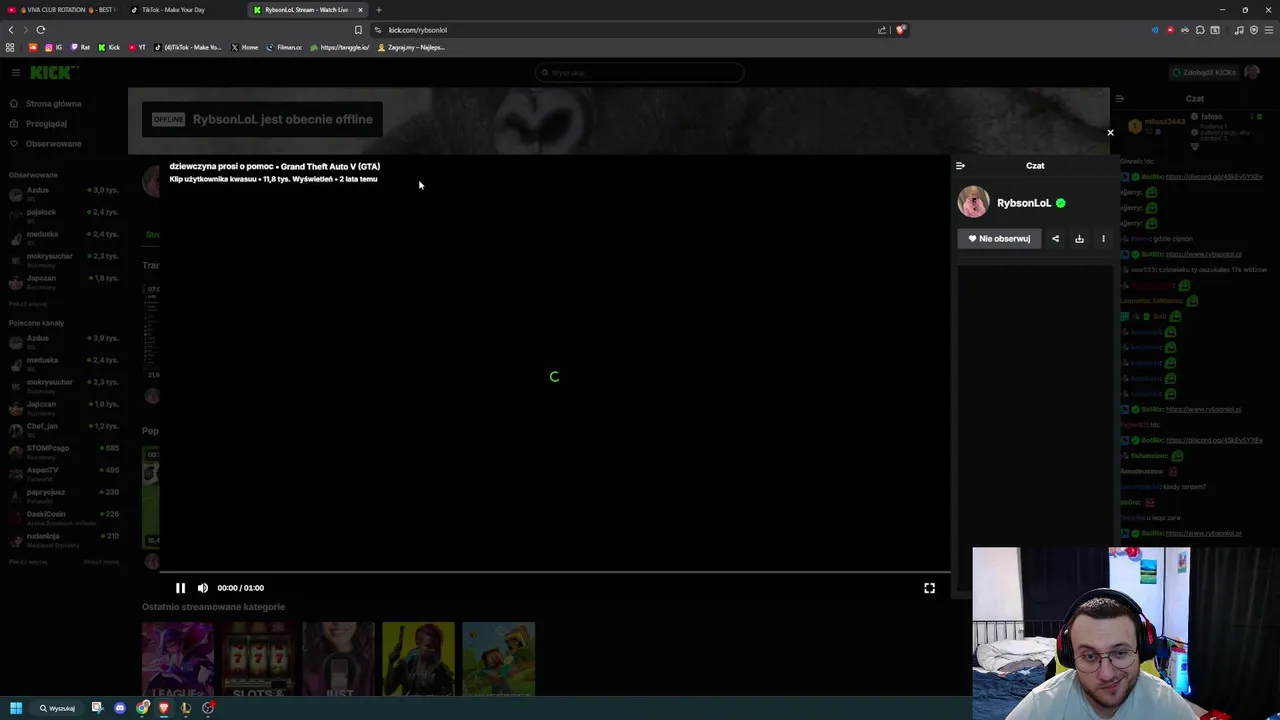Open Snipping Tool taskbar icon

coord(97,708)
